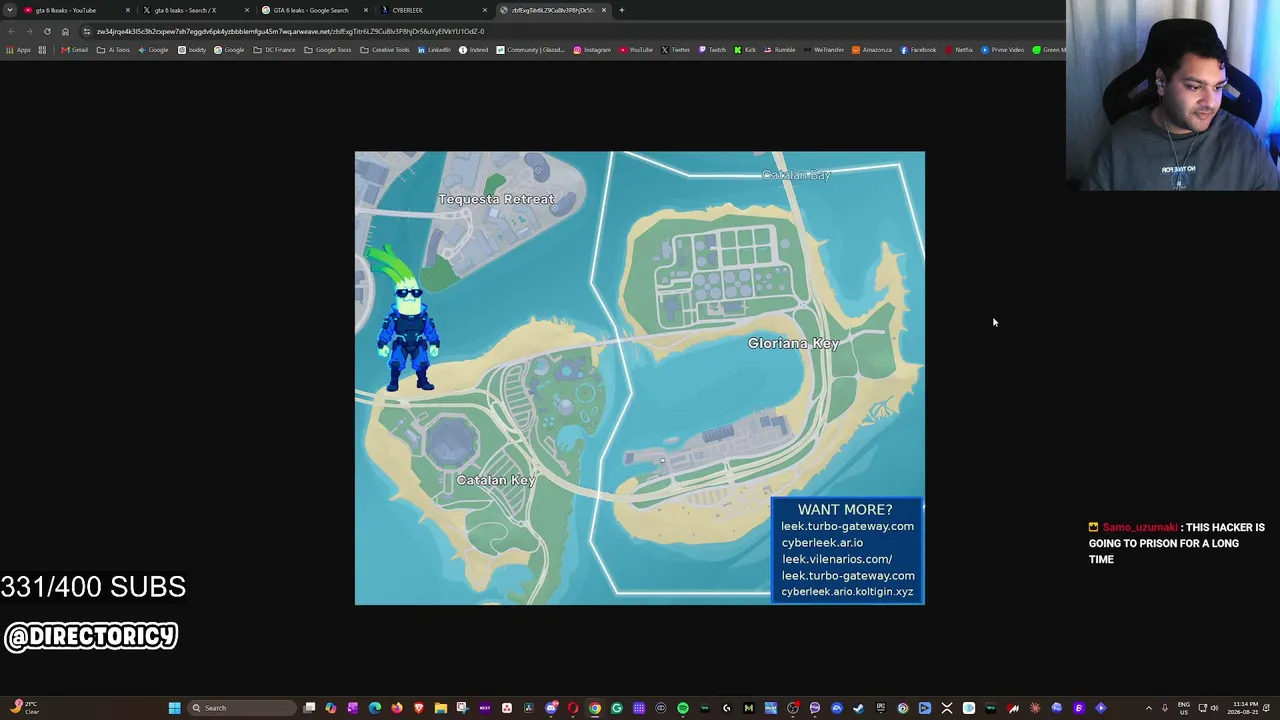This screenshot has width=1280, height=720.
Task: Close the active zbfExgTitr6LZ9Cu8lv tab
Action: [604, 10]
